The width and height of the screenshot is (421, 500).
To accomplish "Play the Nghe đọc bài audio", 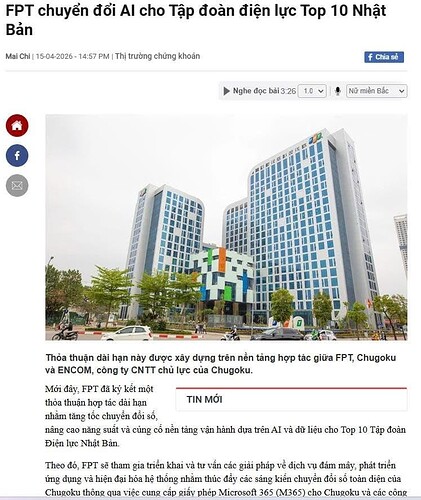I will (x=226, y=91).
